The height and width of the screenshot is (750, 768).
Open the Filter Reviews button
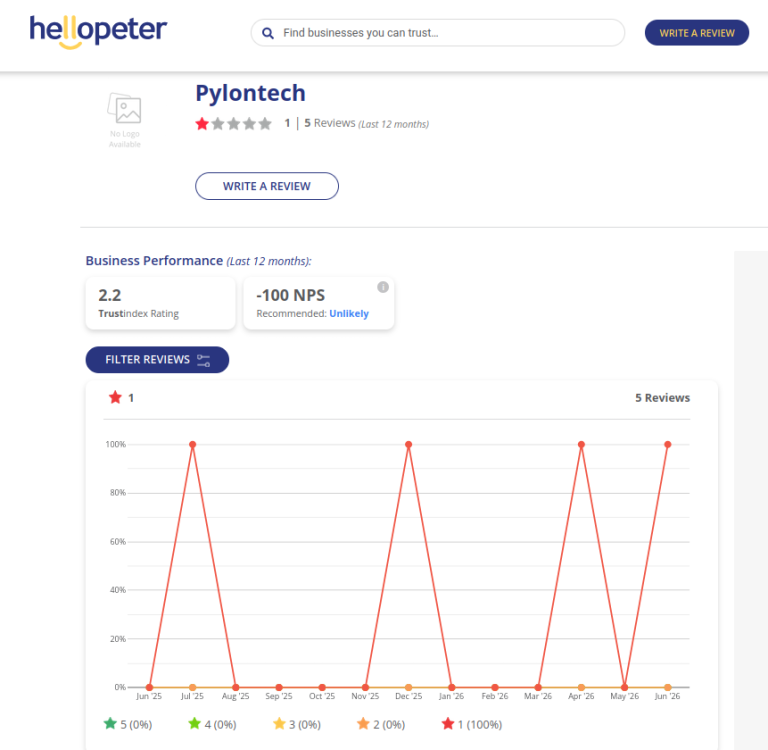pyautogui.click(x=157, y=360)
